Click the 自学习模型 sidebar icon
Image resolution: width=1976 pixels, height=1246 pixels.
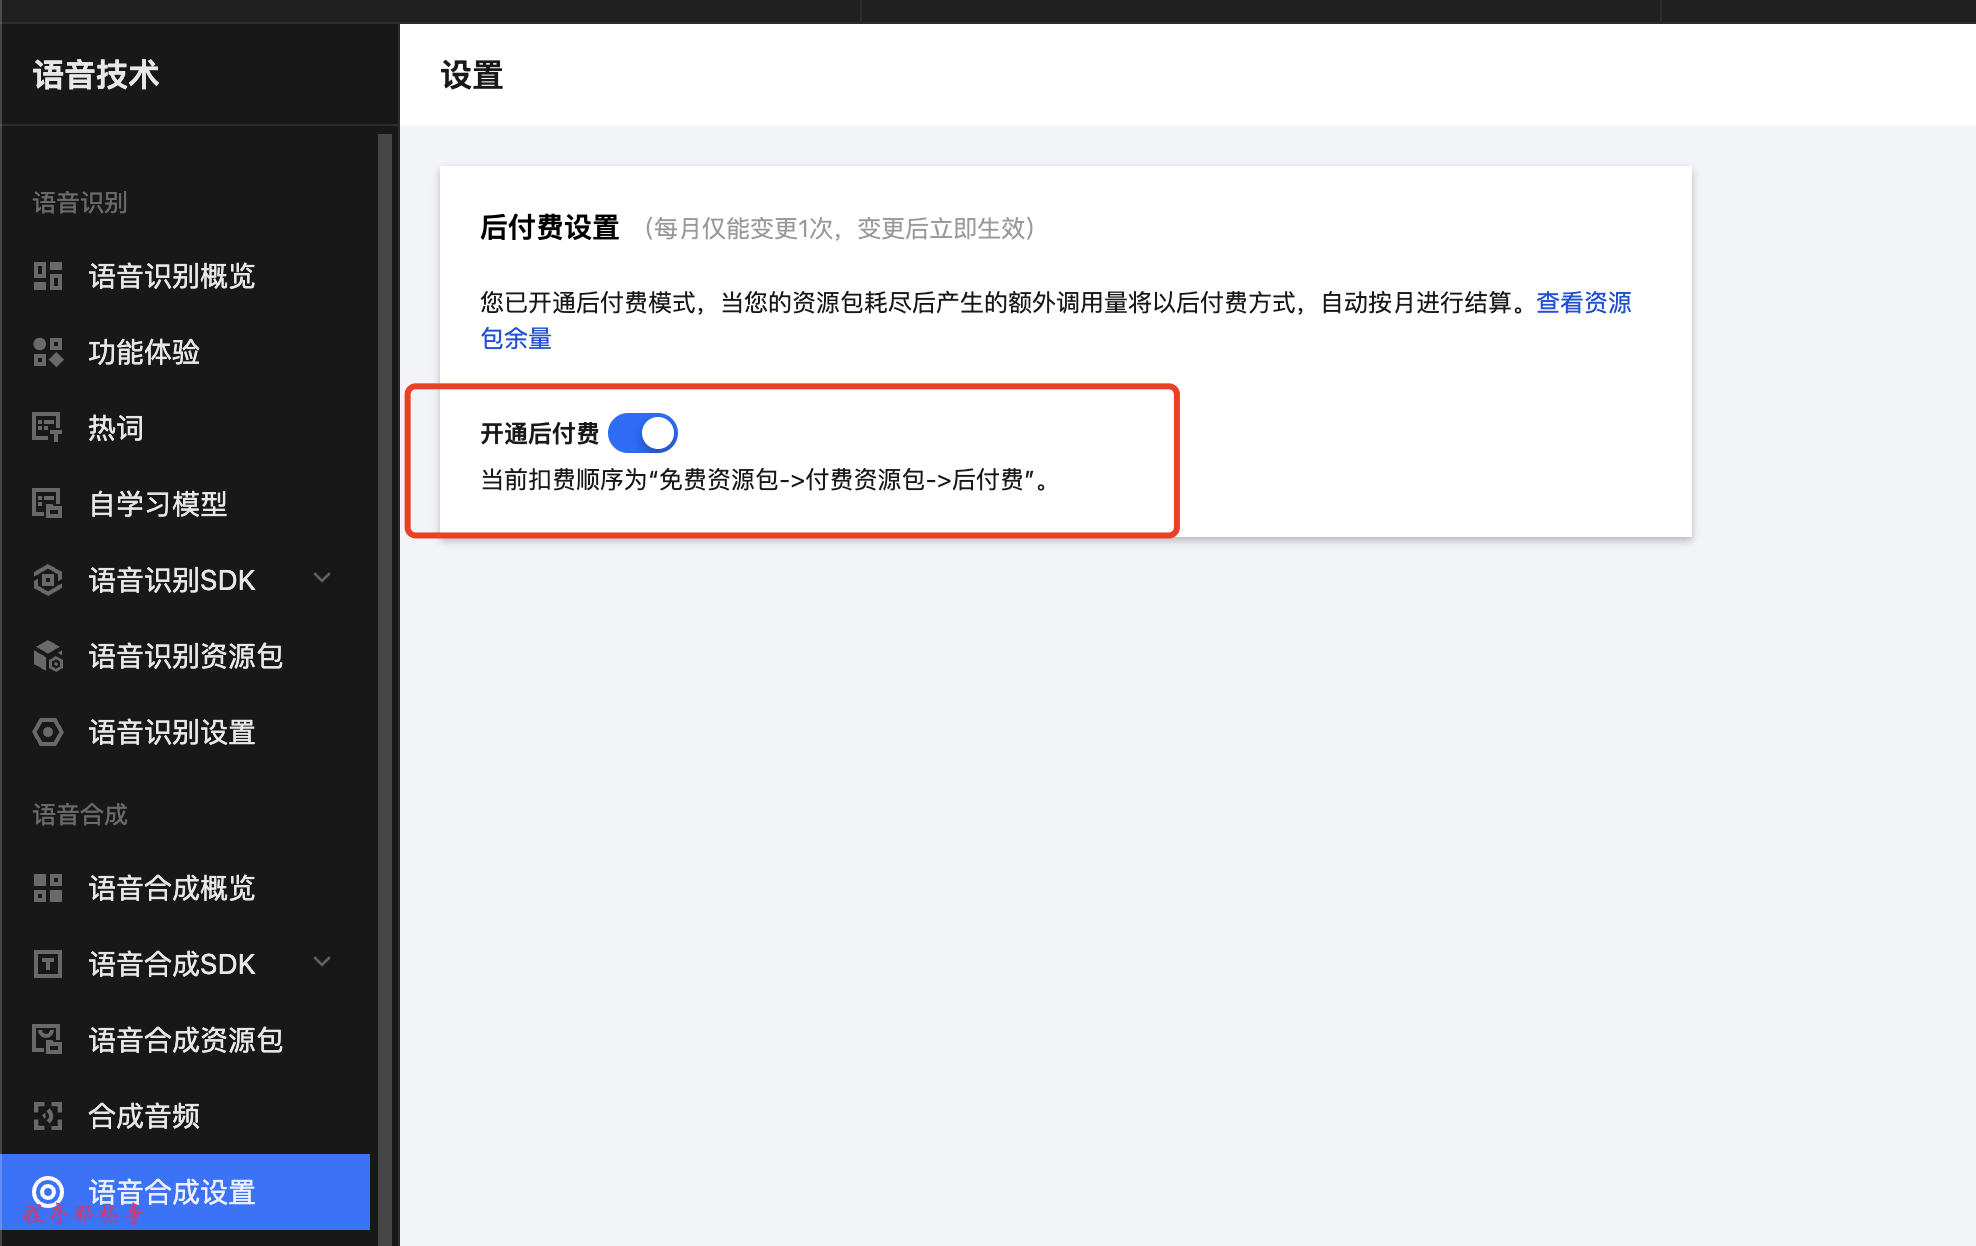coord(47,504)
